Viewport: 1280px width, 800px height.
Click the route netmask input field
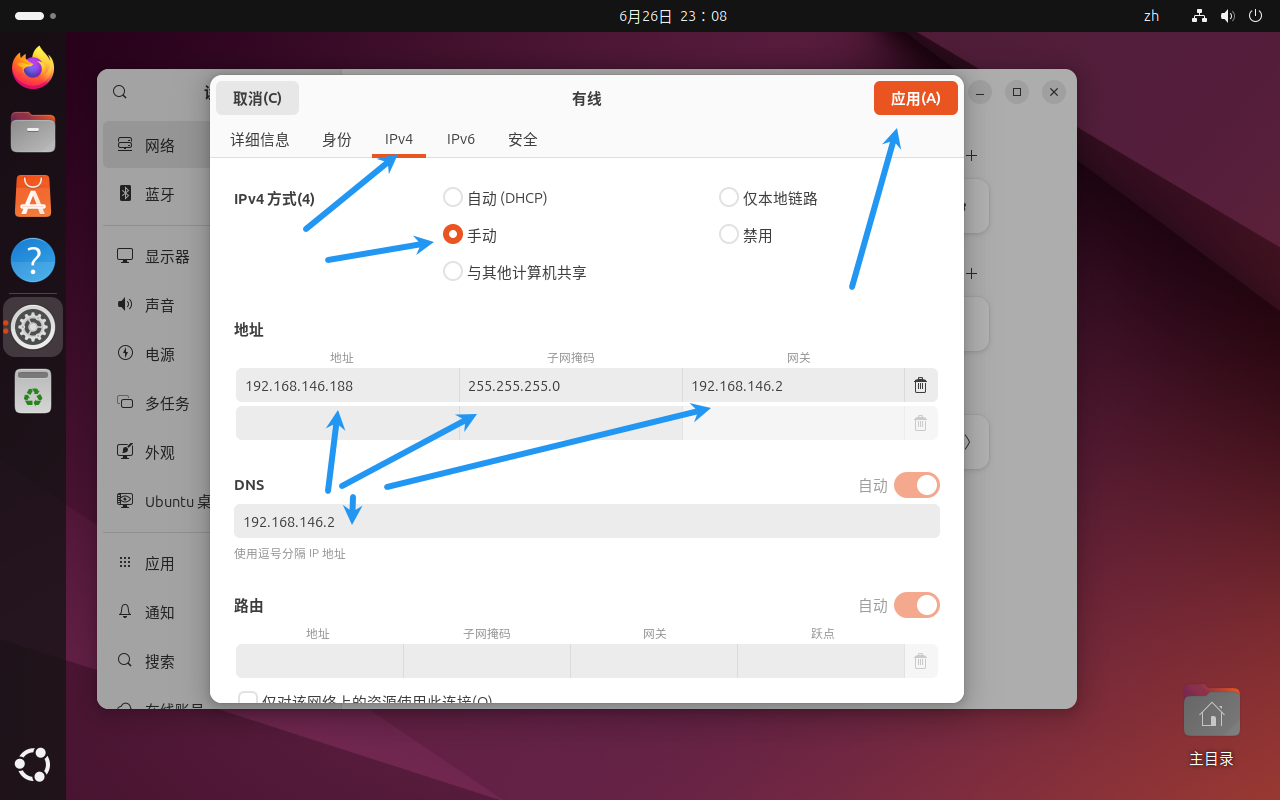point(487,661)
